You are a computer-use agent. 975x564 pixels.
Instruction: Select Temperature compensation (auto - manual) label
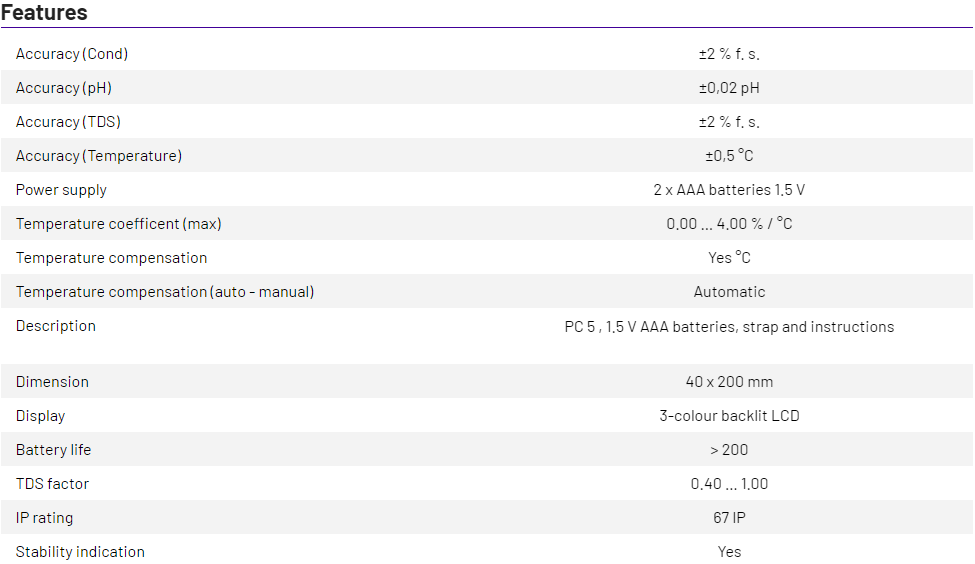(165, 292)
